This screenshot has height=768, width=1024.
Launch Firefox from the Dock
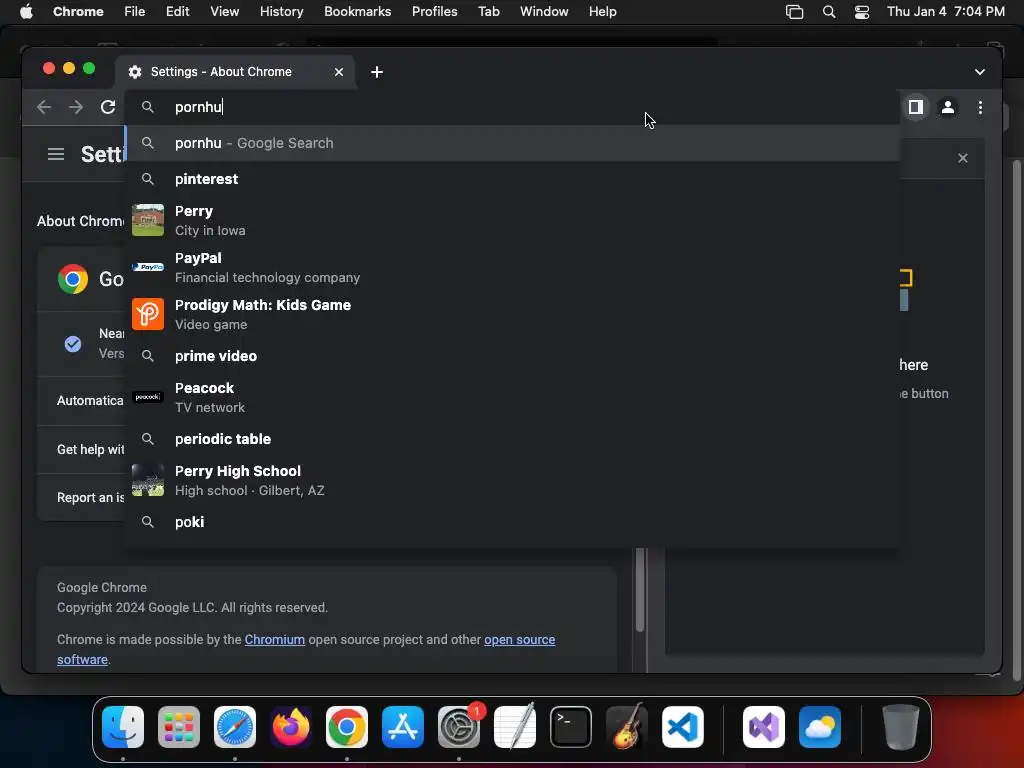[x=291, y=727]
